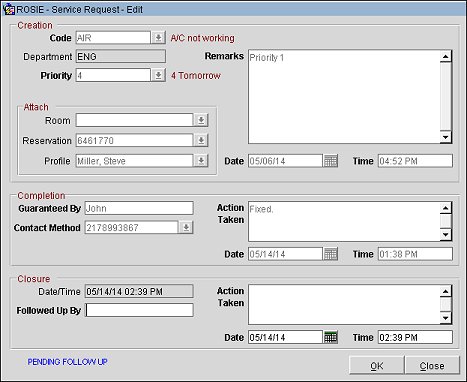Image resolution: width=467 pixels, height=382 pixels.
Task: Open the Completion date calendar picker
Action: click(x=330, y=254)
